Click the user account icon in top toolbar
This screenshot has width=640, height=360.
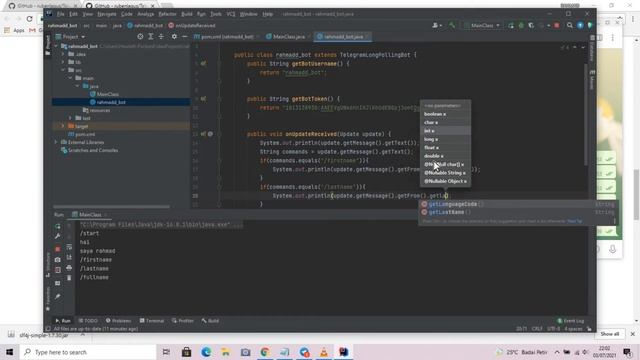pyautogui.click(x=436, y=25)
